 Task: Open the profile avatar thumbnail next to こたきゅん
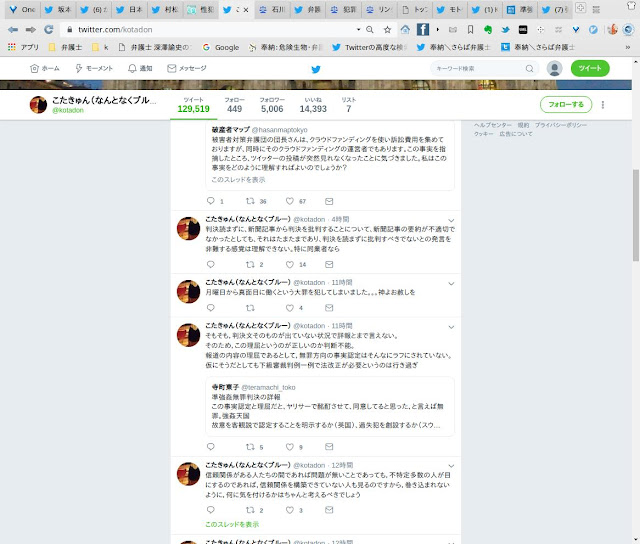[38, 105]
